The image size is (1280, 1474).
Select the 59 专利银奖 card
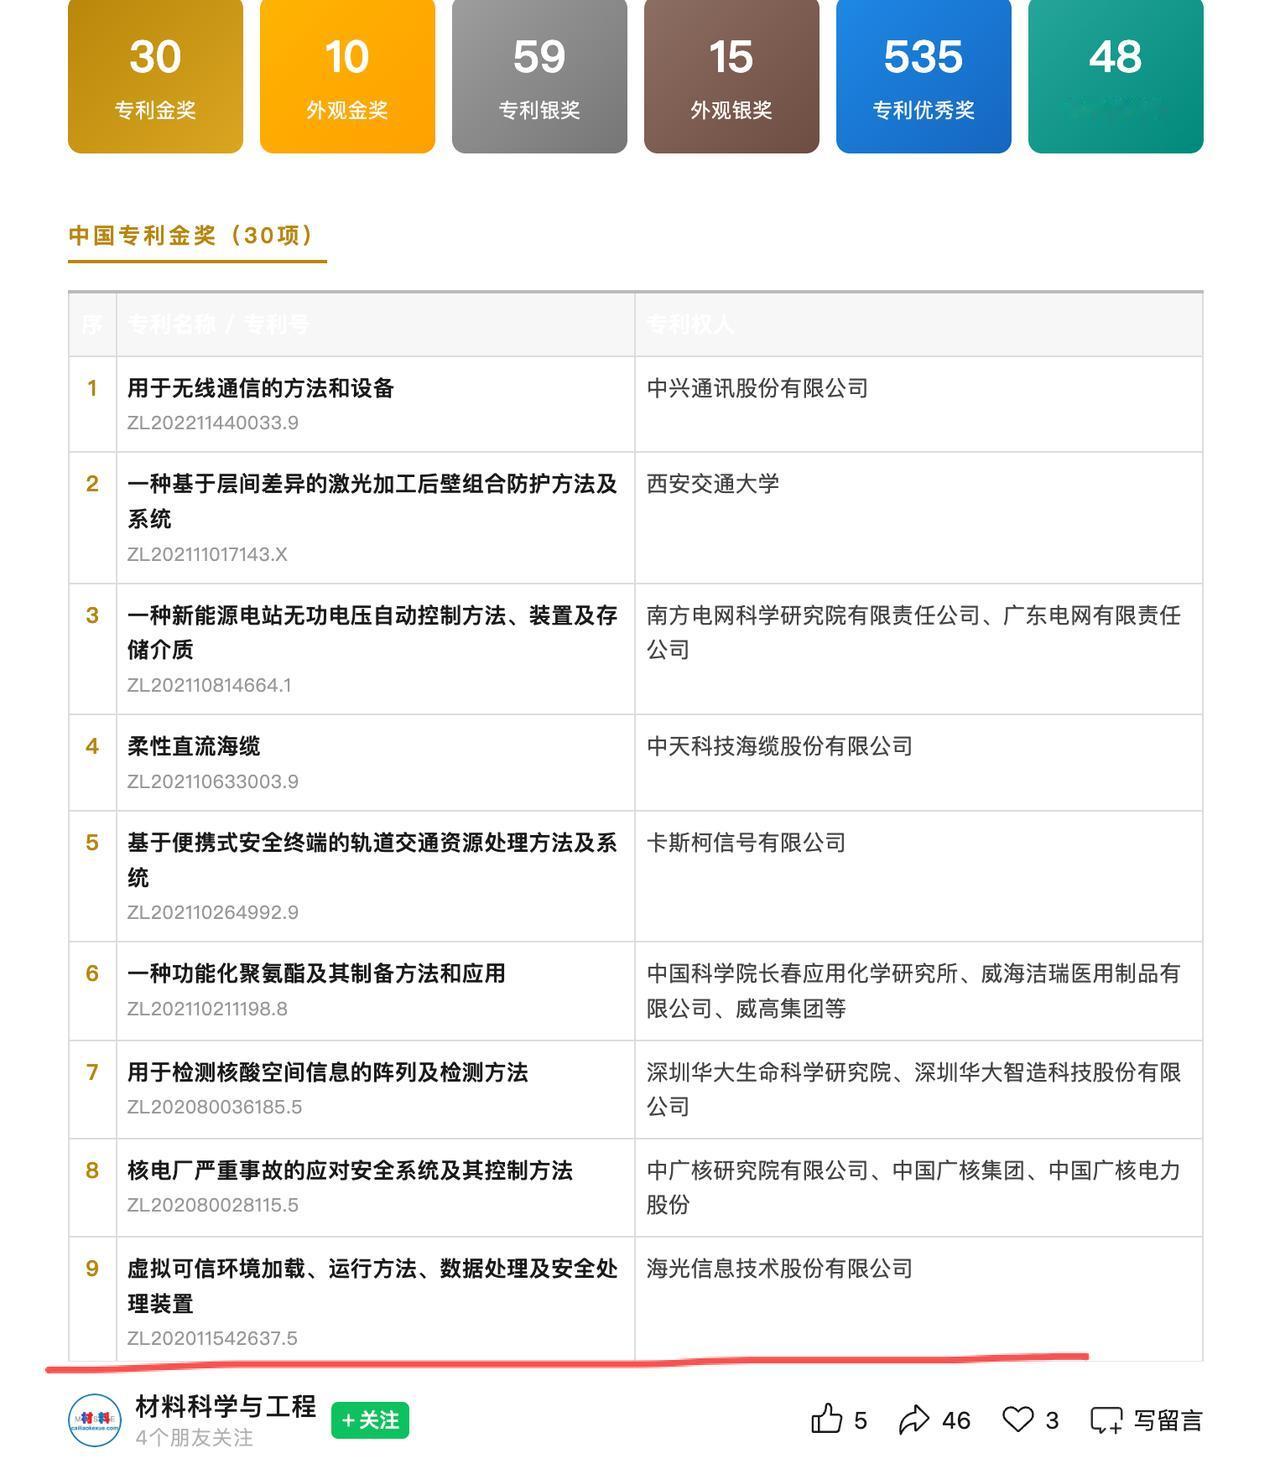click(x=539, y=76)
